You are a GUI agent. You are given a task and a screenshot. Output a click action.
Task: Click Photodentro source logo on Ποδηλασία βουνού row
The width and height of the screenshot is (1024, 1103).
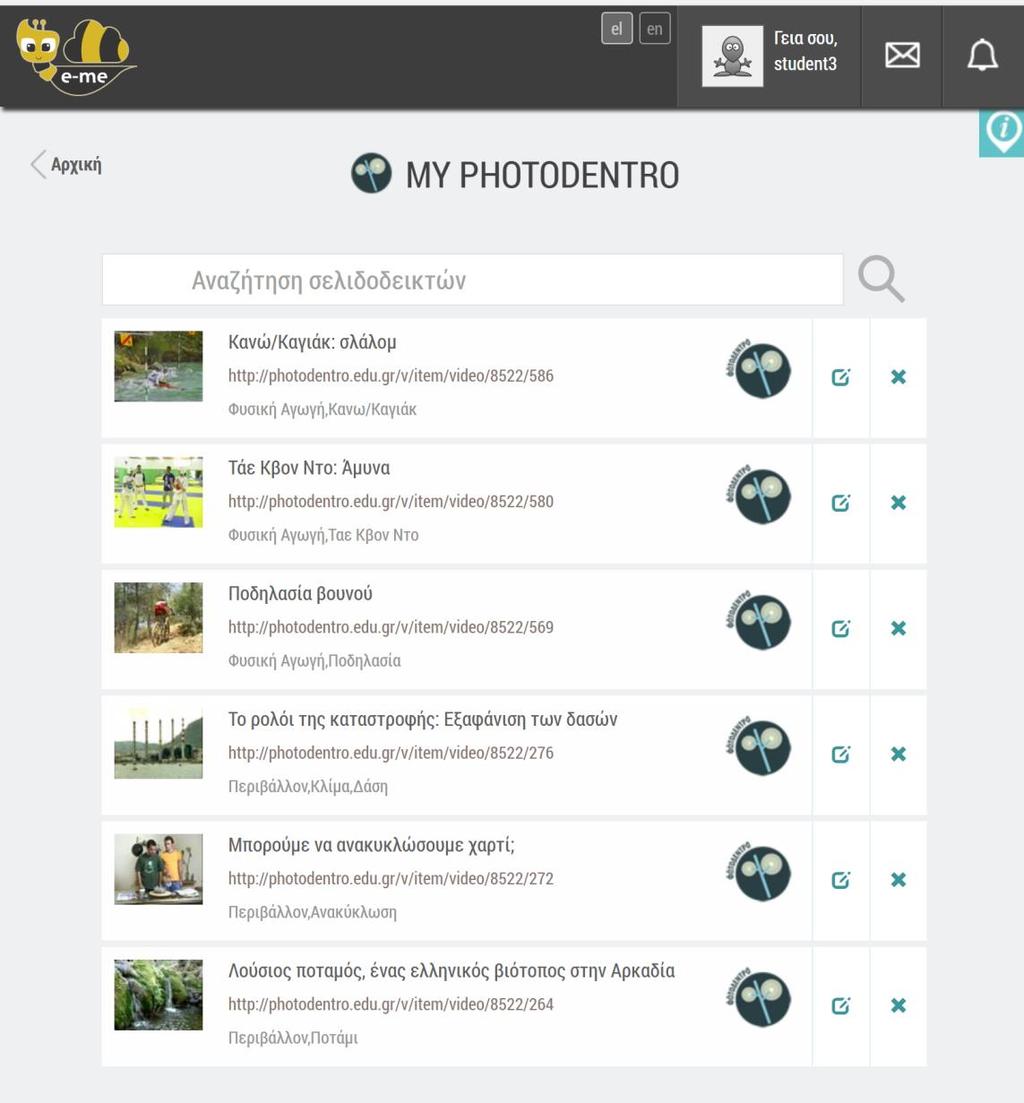(x=759, y=620)
